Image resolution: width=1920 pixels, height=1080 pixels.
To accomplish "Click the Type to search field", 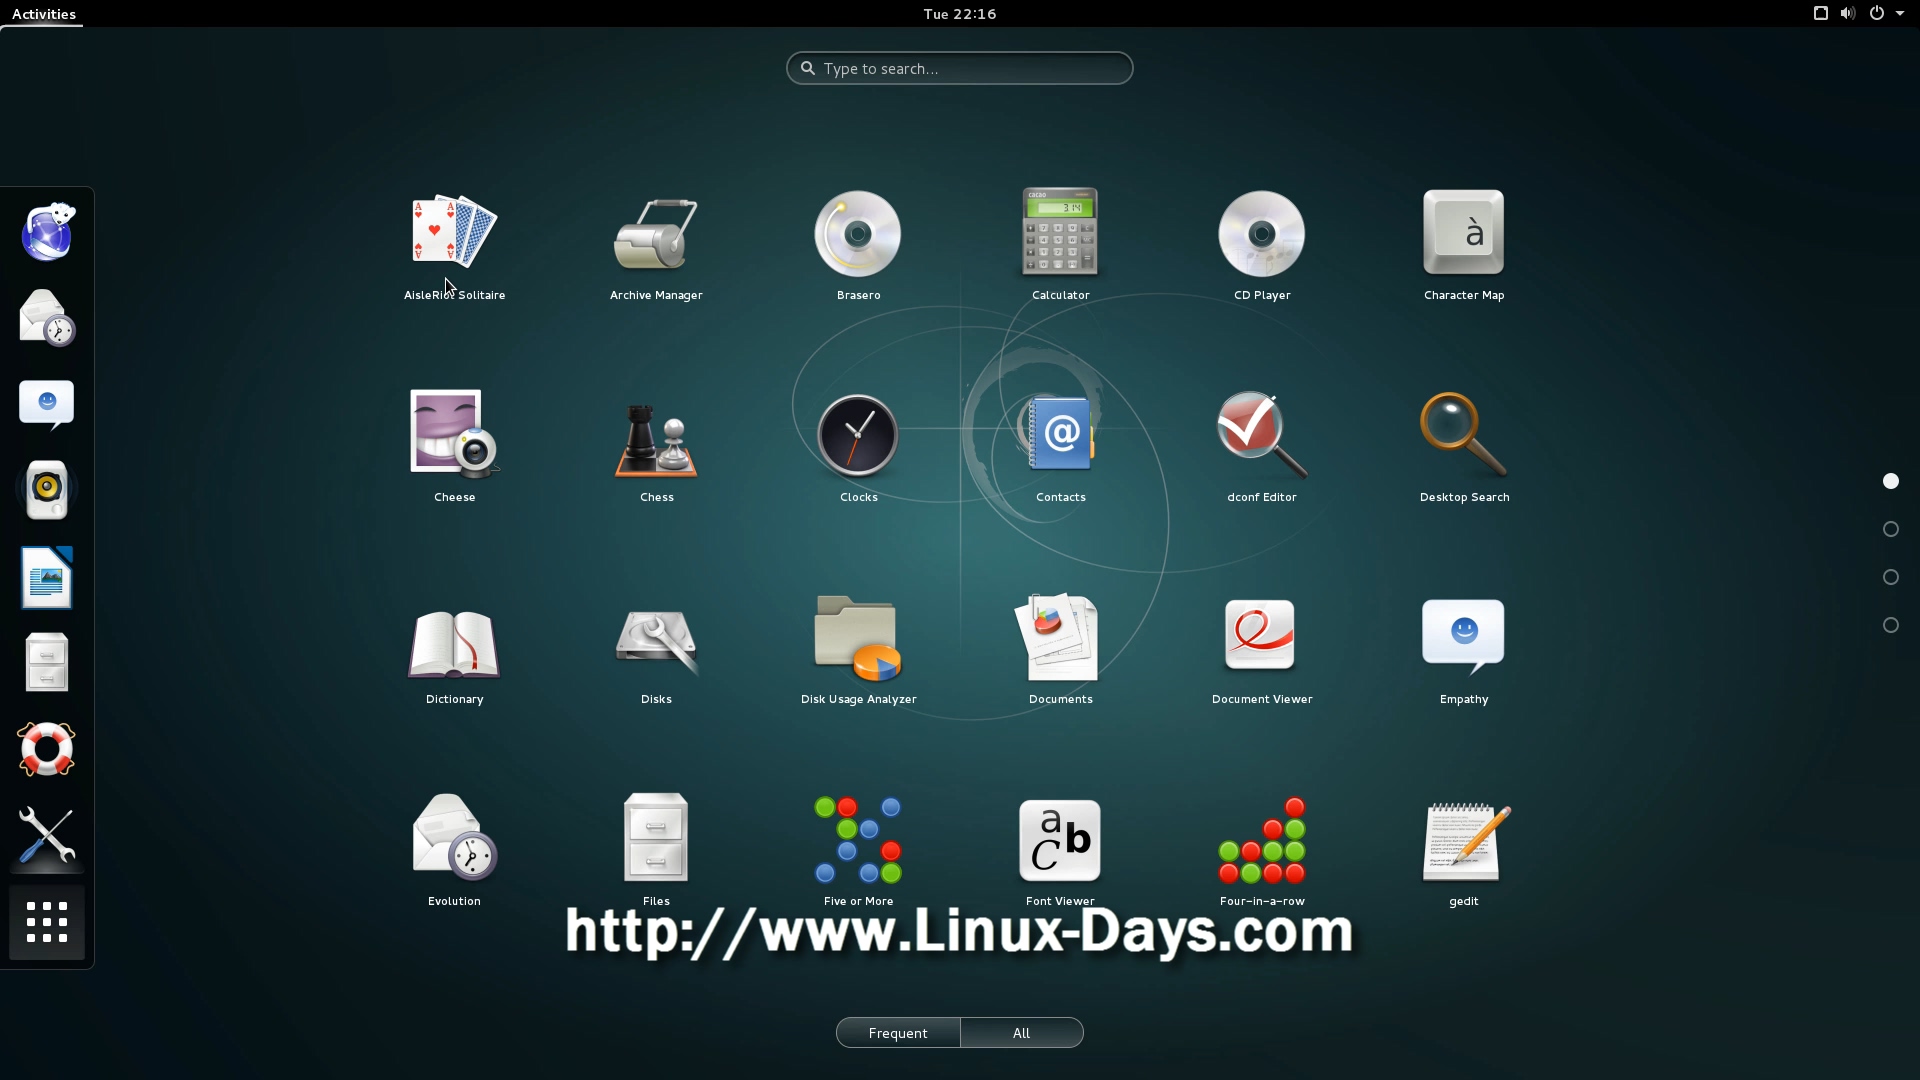I will tap(959, 68).
